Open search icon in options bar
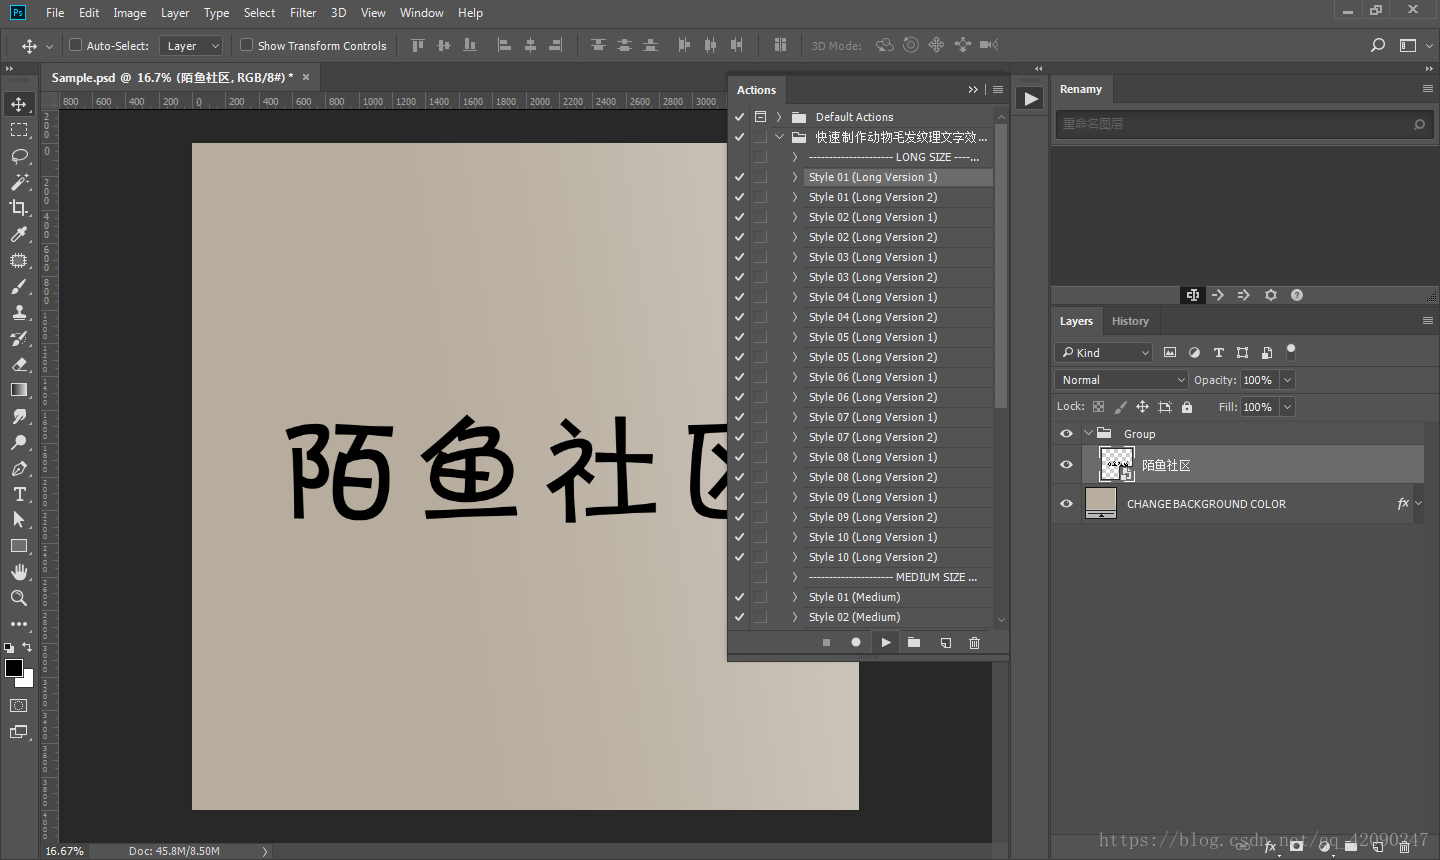The image size is (1440, 860). tap(1378, 45)
